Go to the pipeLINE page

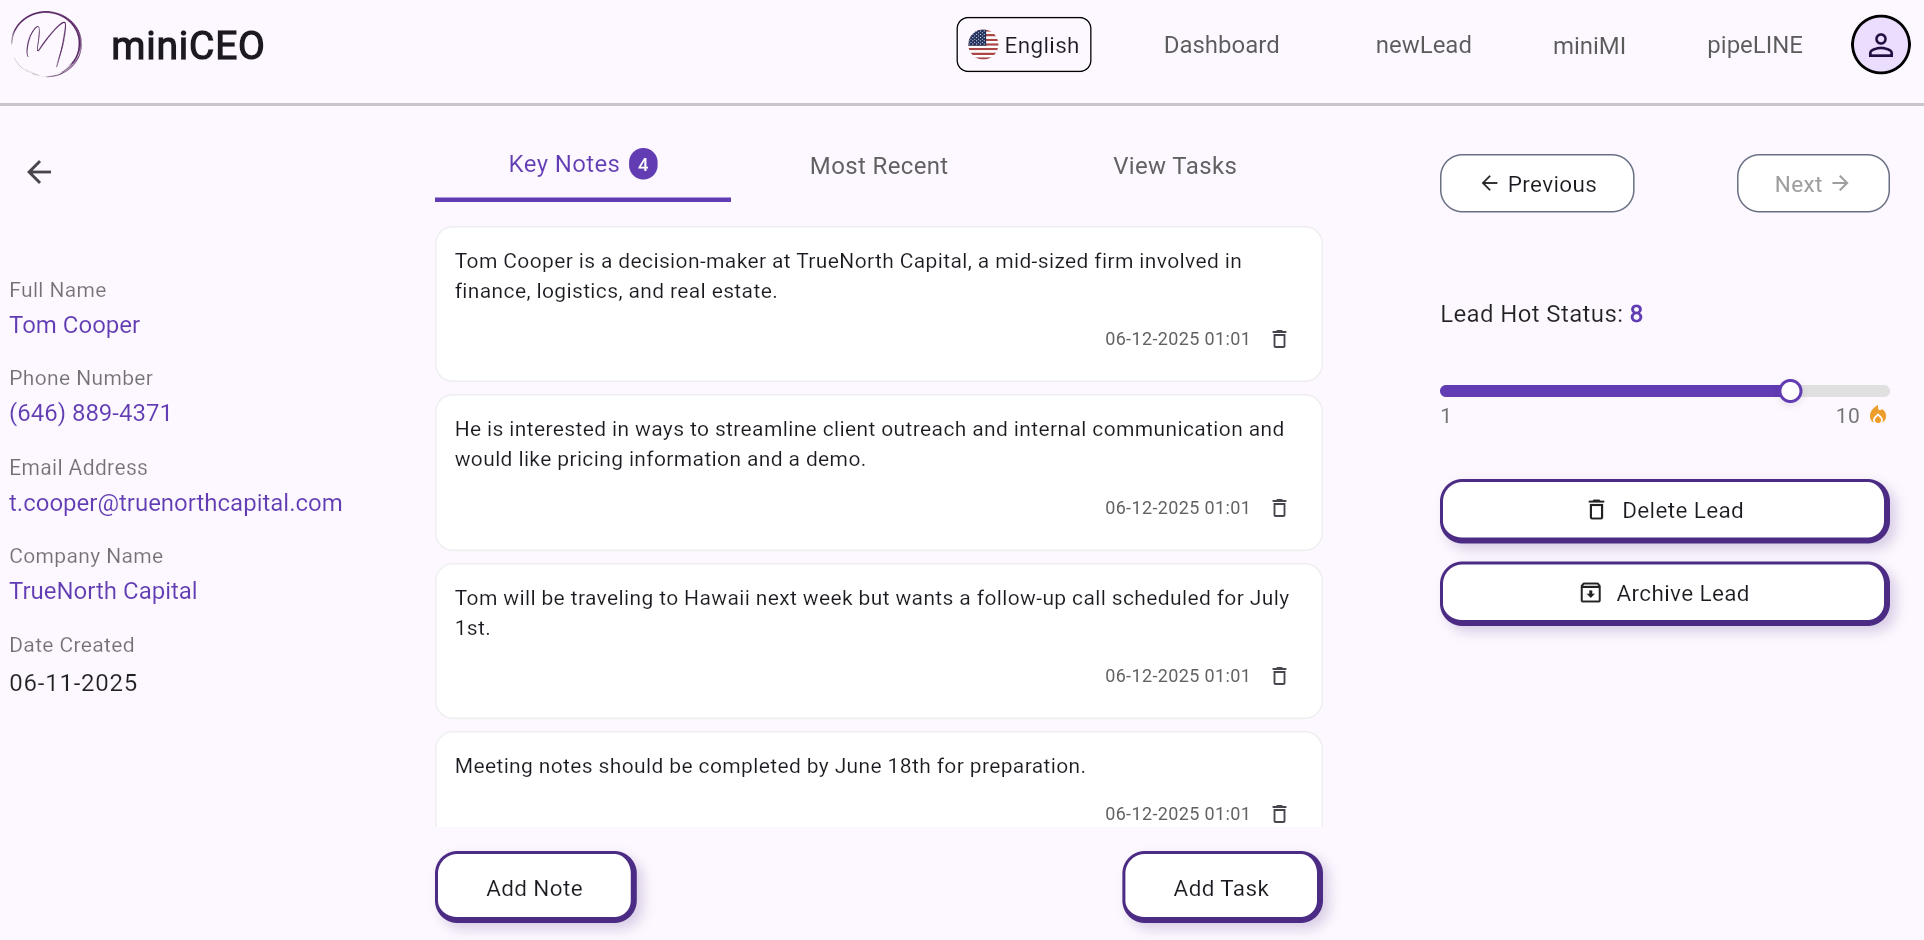(x=1754, y=45)
